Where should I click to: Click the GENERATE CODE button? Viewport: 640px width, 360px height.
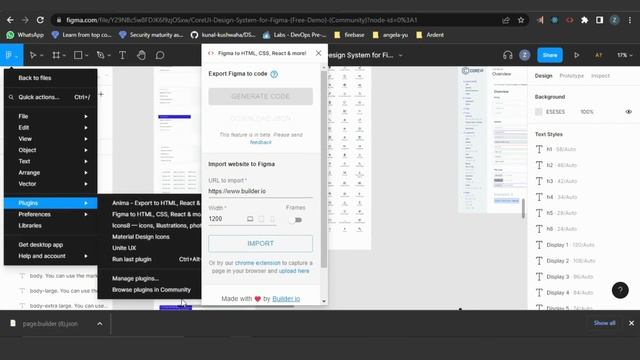point(260,96)
